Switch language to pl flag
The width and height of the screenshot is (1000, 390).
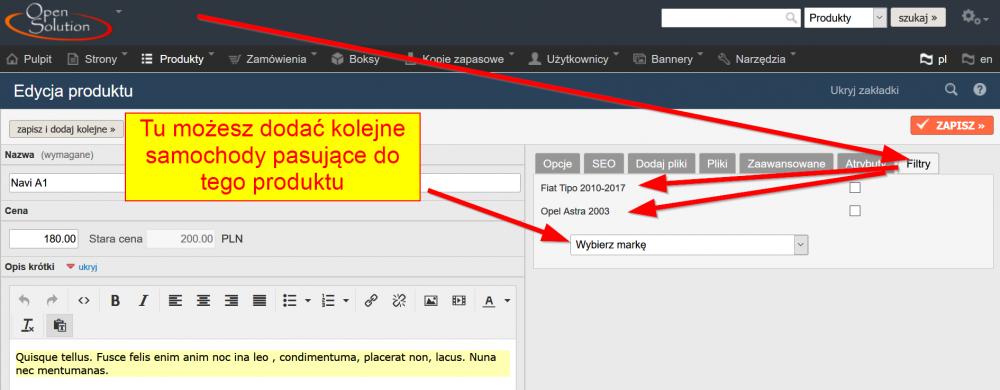(933, 59)
